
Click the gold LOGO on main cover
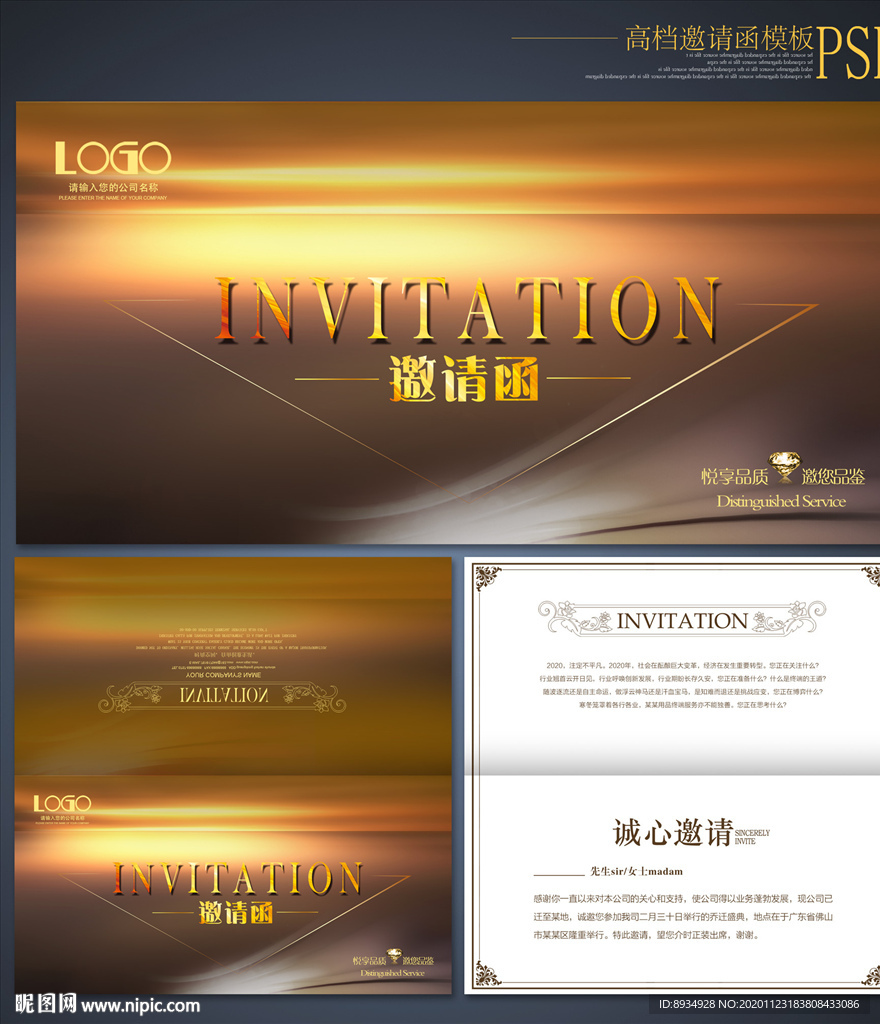[x=113, y=158]
